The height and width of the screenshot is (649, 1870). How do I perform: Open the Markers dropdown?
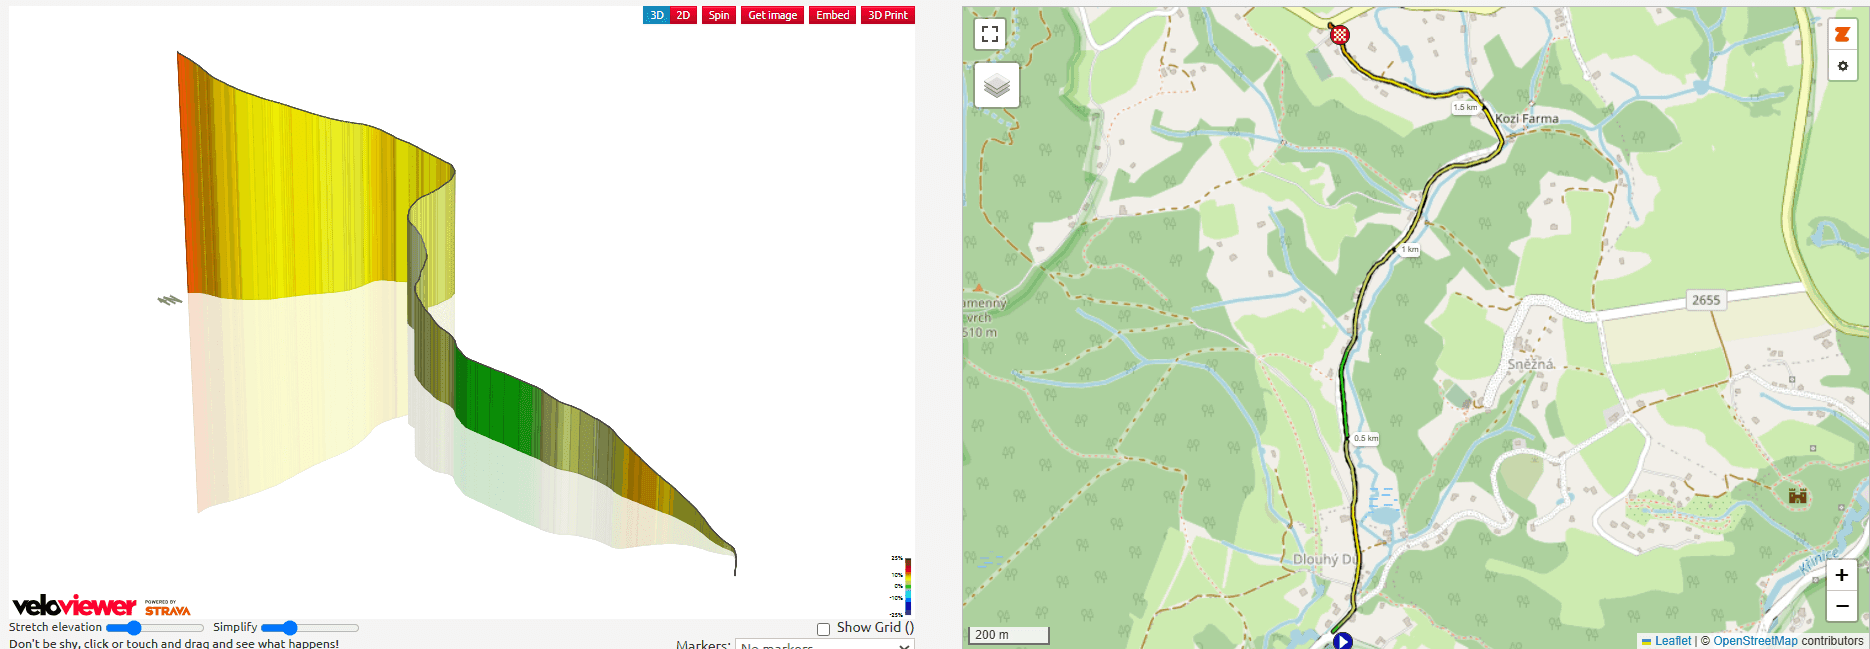point(824,645)
